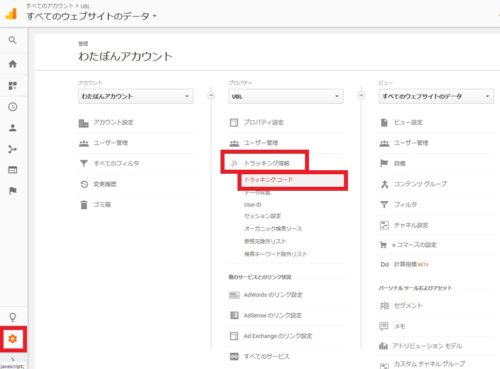500x369 pixels.
Task: Click the funnel icon for view フィルタ
Action: pos(384,204)
